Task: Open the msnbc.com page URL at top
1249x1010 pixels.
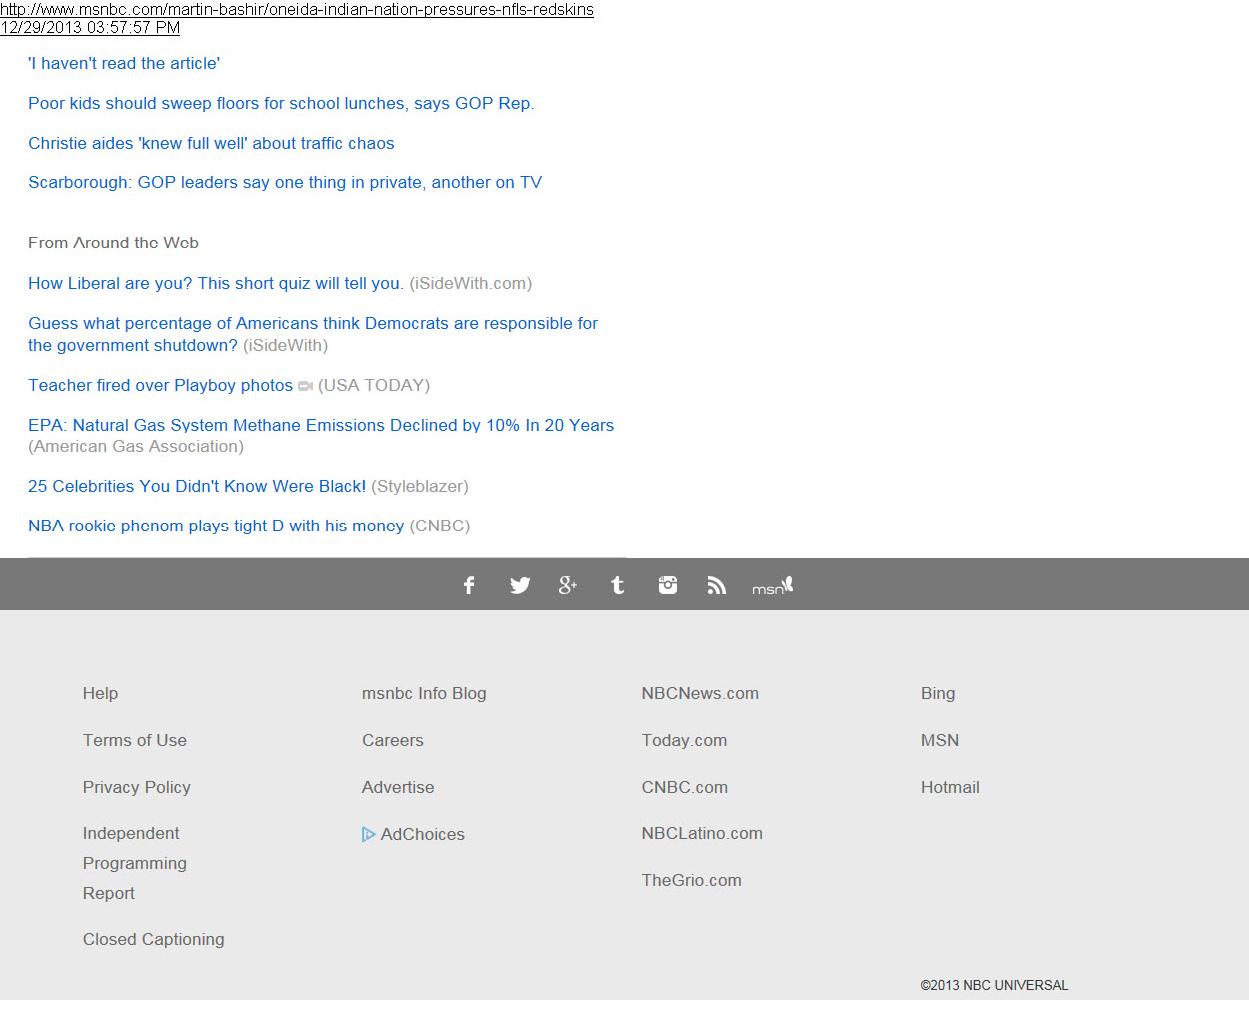Action: (297, 10)
